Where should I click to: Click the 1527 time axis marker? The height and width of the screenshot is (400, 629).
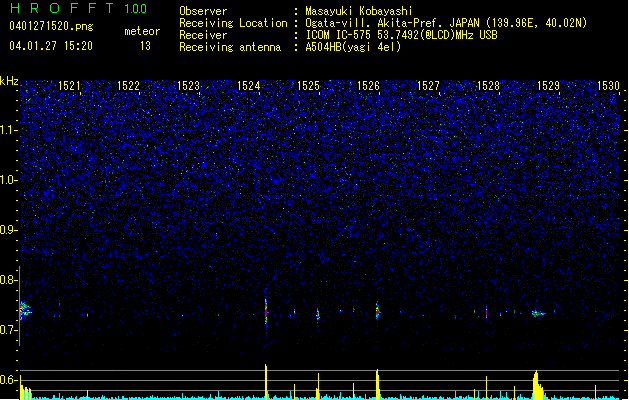click(428, 86)
